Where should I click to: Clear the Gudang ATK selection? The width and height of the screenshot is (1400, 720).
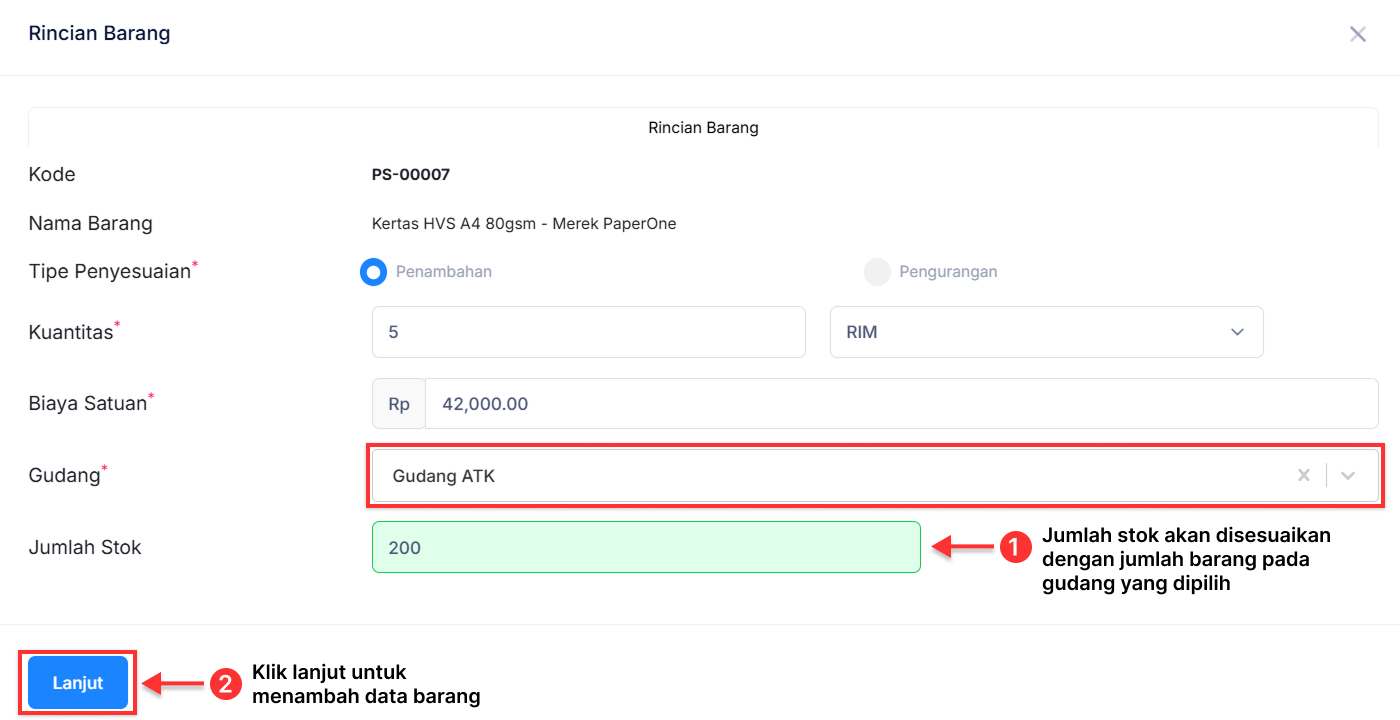pos(1303,476)
